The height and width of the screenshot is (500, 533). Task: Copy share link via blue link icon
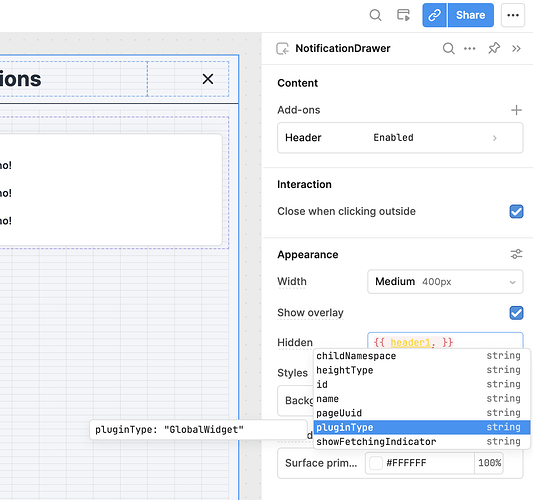pos(434,15)
